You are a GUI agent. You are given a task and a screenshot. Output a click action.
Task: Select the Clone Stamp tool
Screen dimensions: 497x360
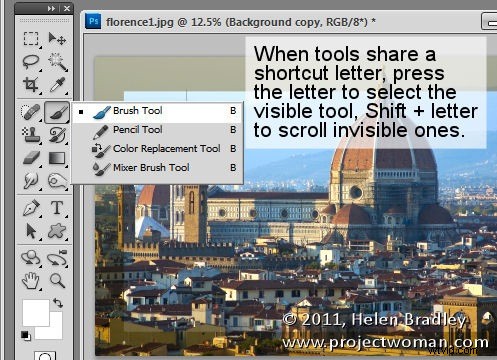pos(31,135)
